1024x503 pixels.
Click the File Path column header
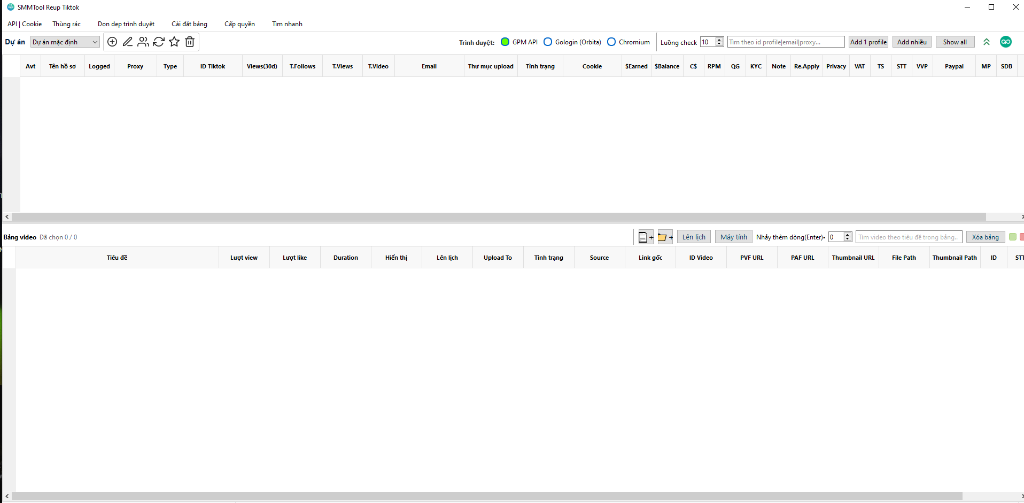point(904,257)
